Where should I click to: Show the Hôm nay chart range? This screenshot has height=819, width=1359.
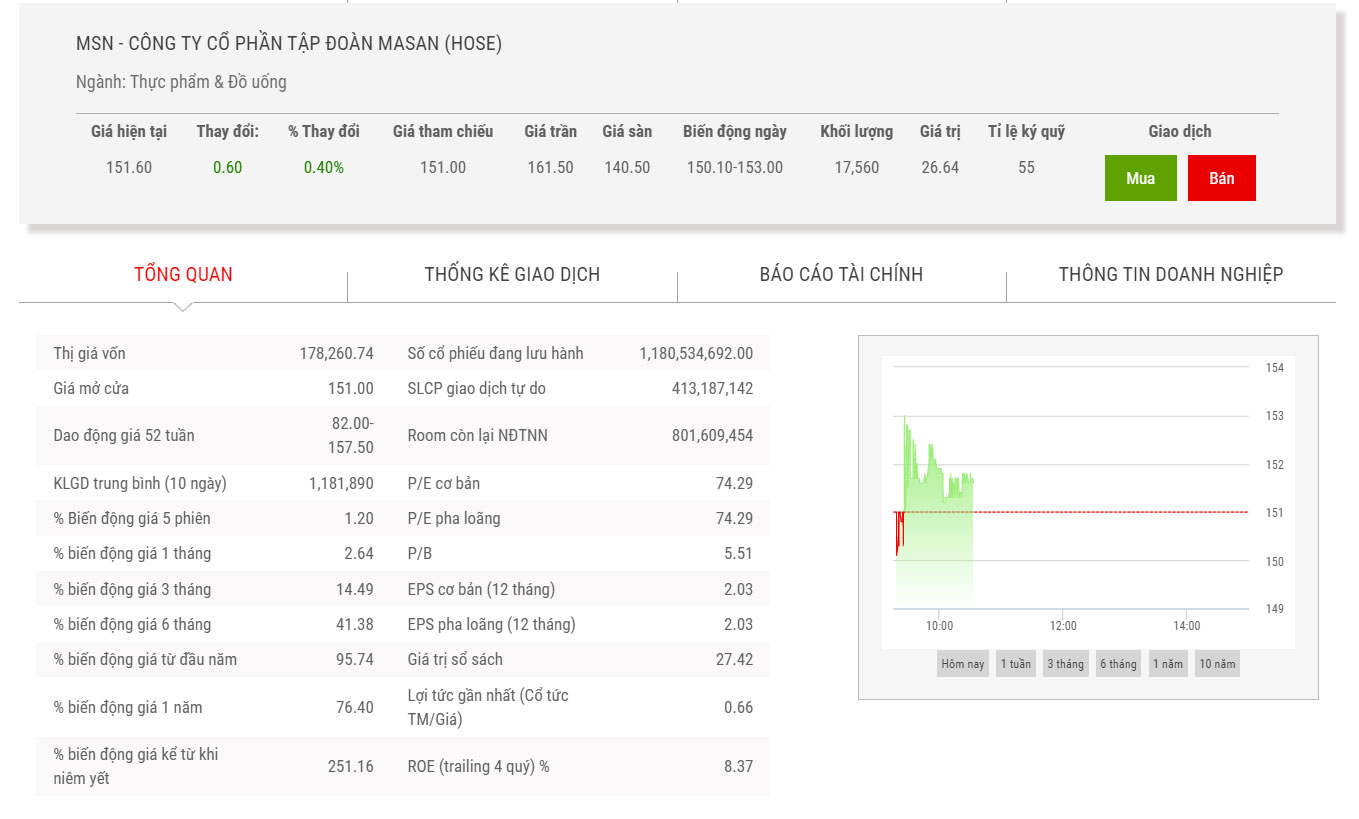[962, 664]
